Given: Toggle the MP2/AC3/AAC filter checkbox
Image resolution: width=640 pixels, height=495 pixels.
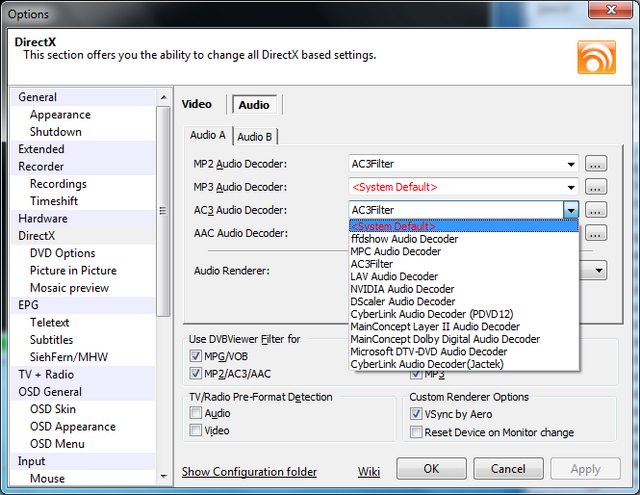Looking at the screenshot, I should pos(196,373).
